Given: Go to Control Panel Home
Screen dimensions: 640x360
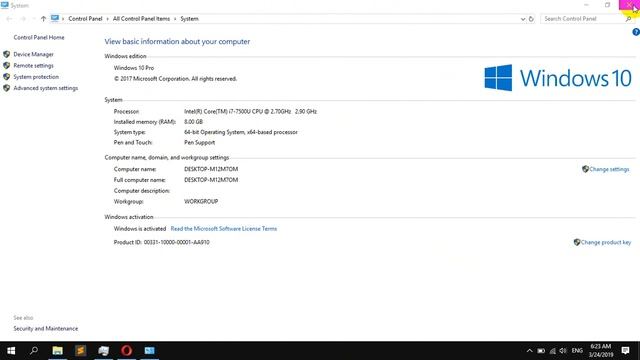Looking at the screenshot, I should pyautogui.click(x=39, y=38).
